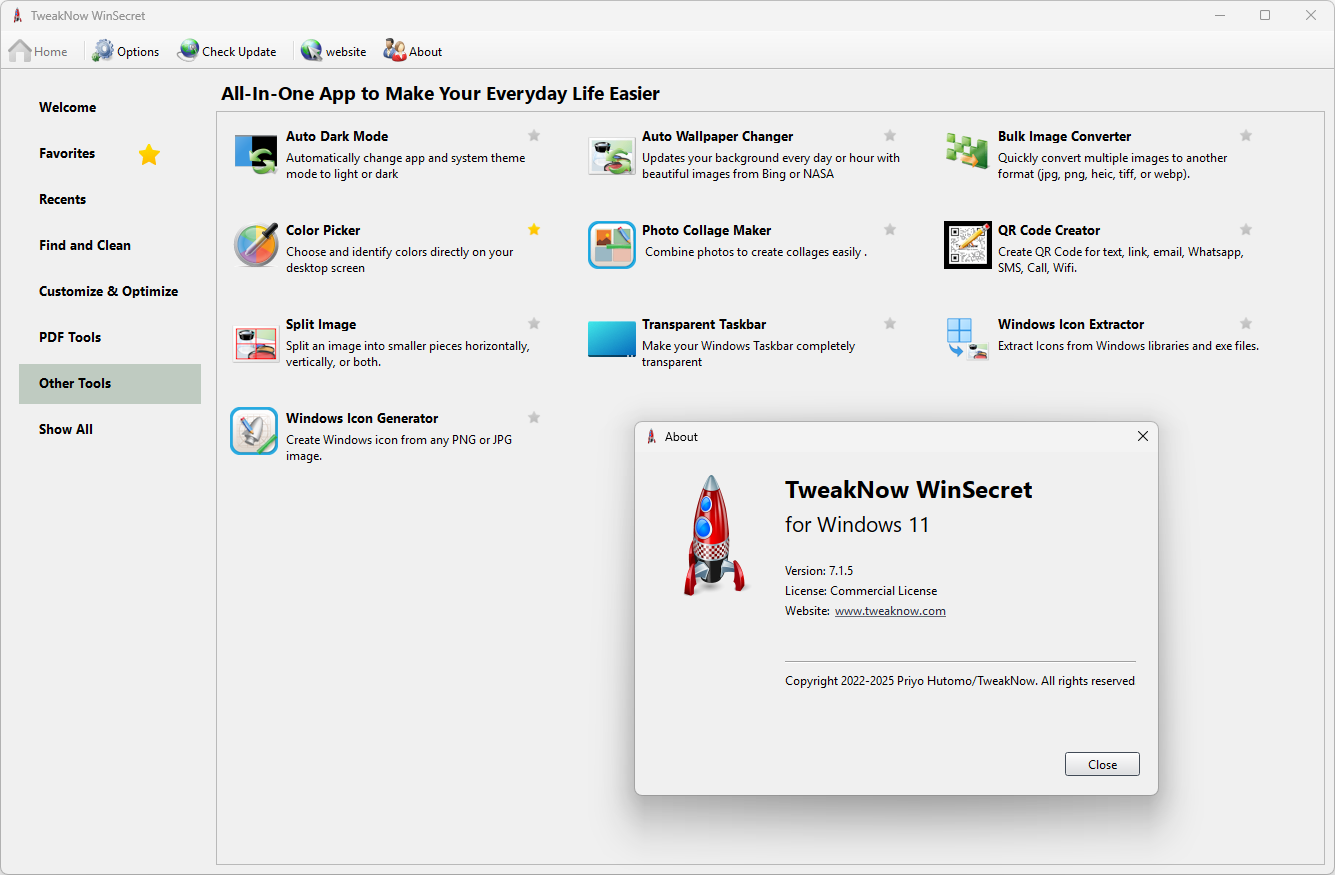Open Windows Icon Generator icon

(x=254, y=431)
